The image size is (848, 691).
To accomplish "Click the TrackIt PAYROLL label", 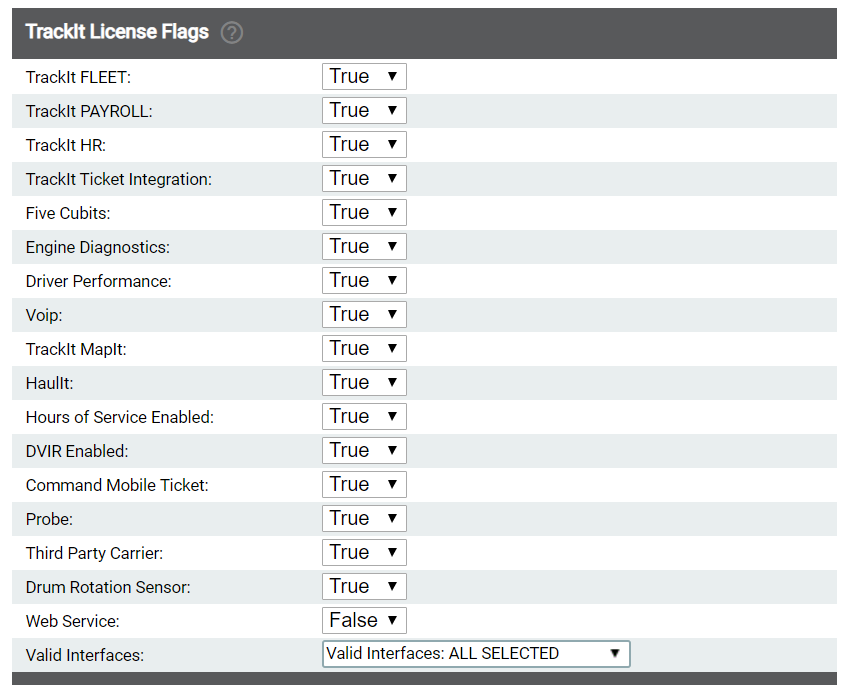I will (89, 111).
